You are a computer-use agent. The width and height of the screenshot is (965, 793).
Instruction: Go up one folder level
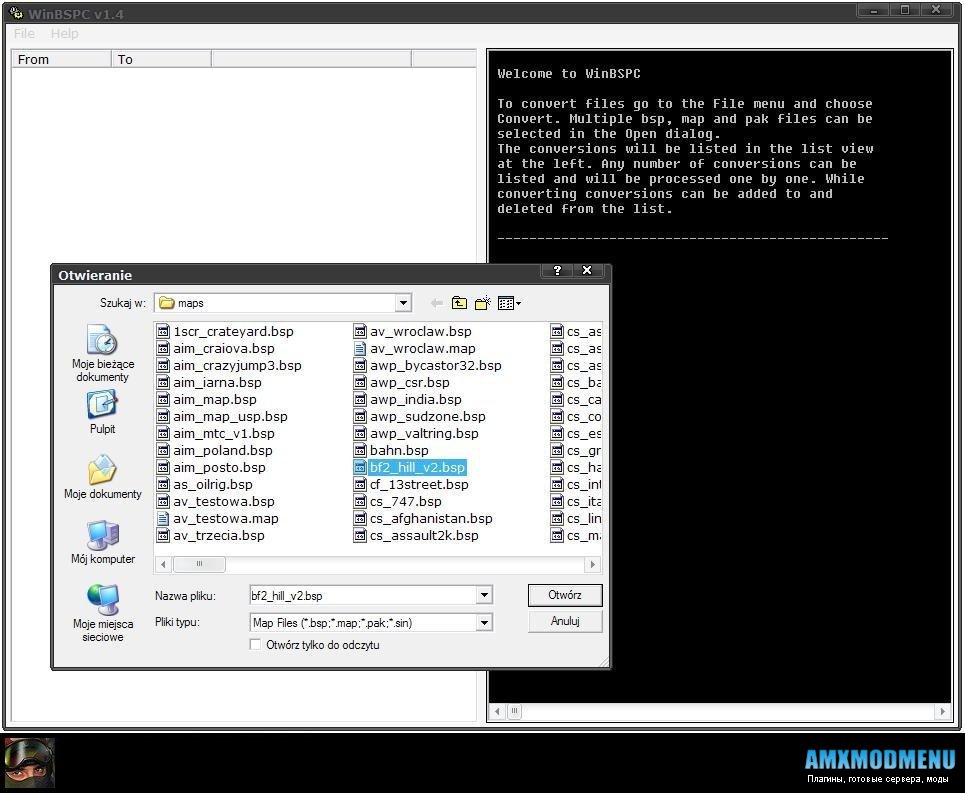pyautogui.click(x=459, y=303)
